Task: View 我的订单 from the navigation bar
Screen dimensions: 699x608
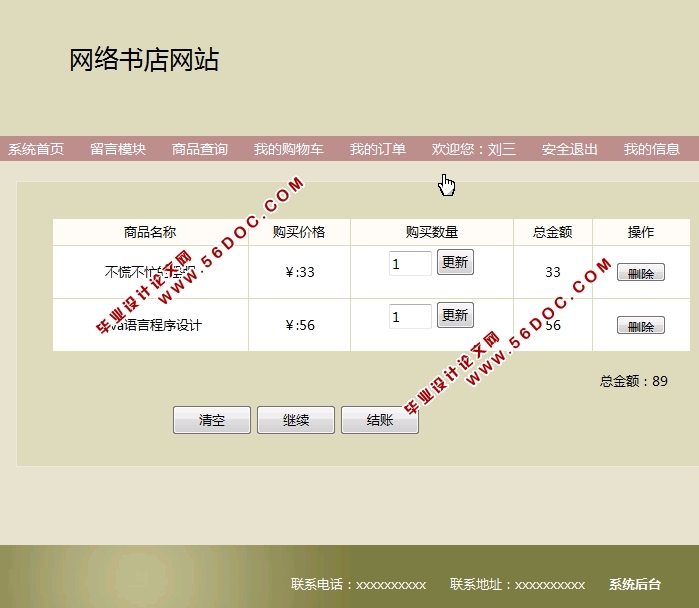Action: coord(377,149)
